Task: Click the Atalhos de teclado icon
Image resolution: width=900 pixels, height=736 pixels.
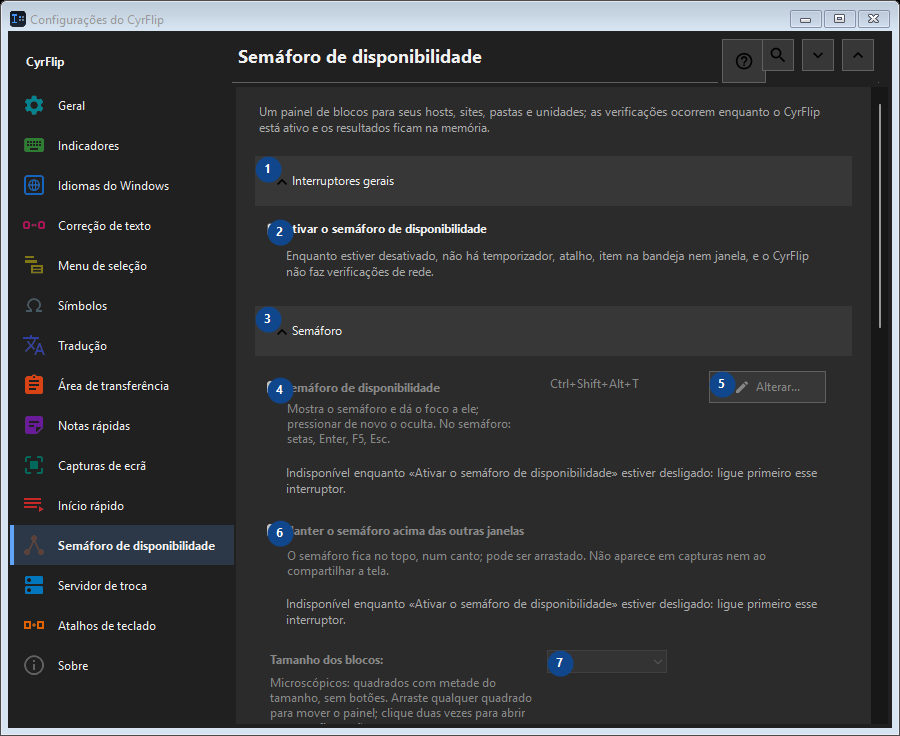Action: (x=34, y=625)
